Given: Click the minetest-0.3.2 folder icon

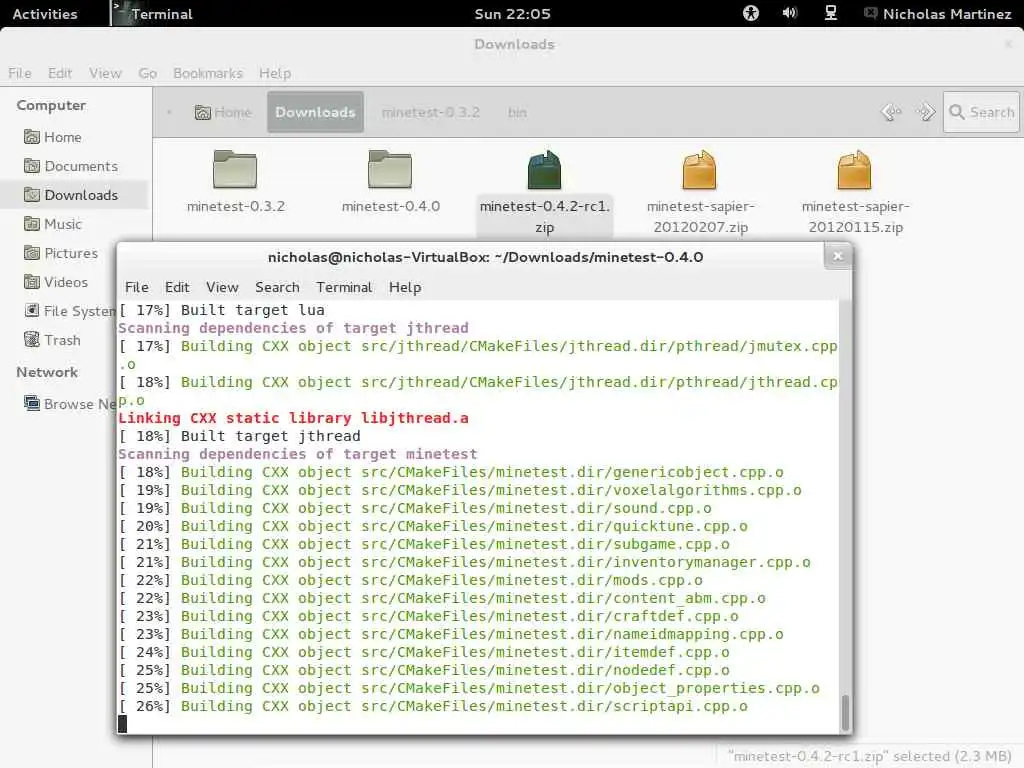Looking at the screenshot, I should [235, 168].
